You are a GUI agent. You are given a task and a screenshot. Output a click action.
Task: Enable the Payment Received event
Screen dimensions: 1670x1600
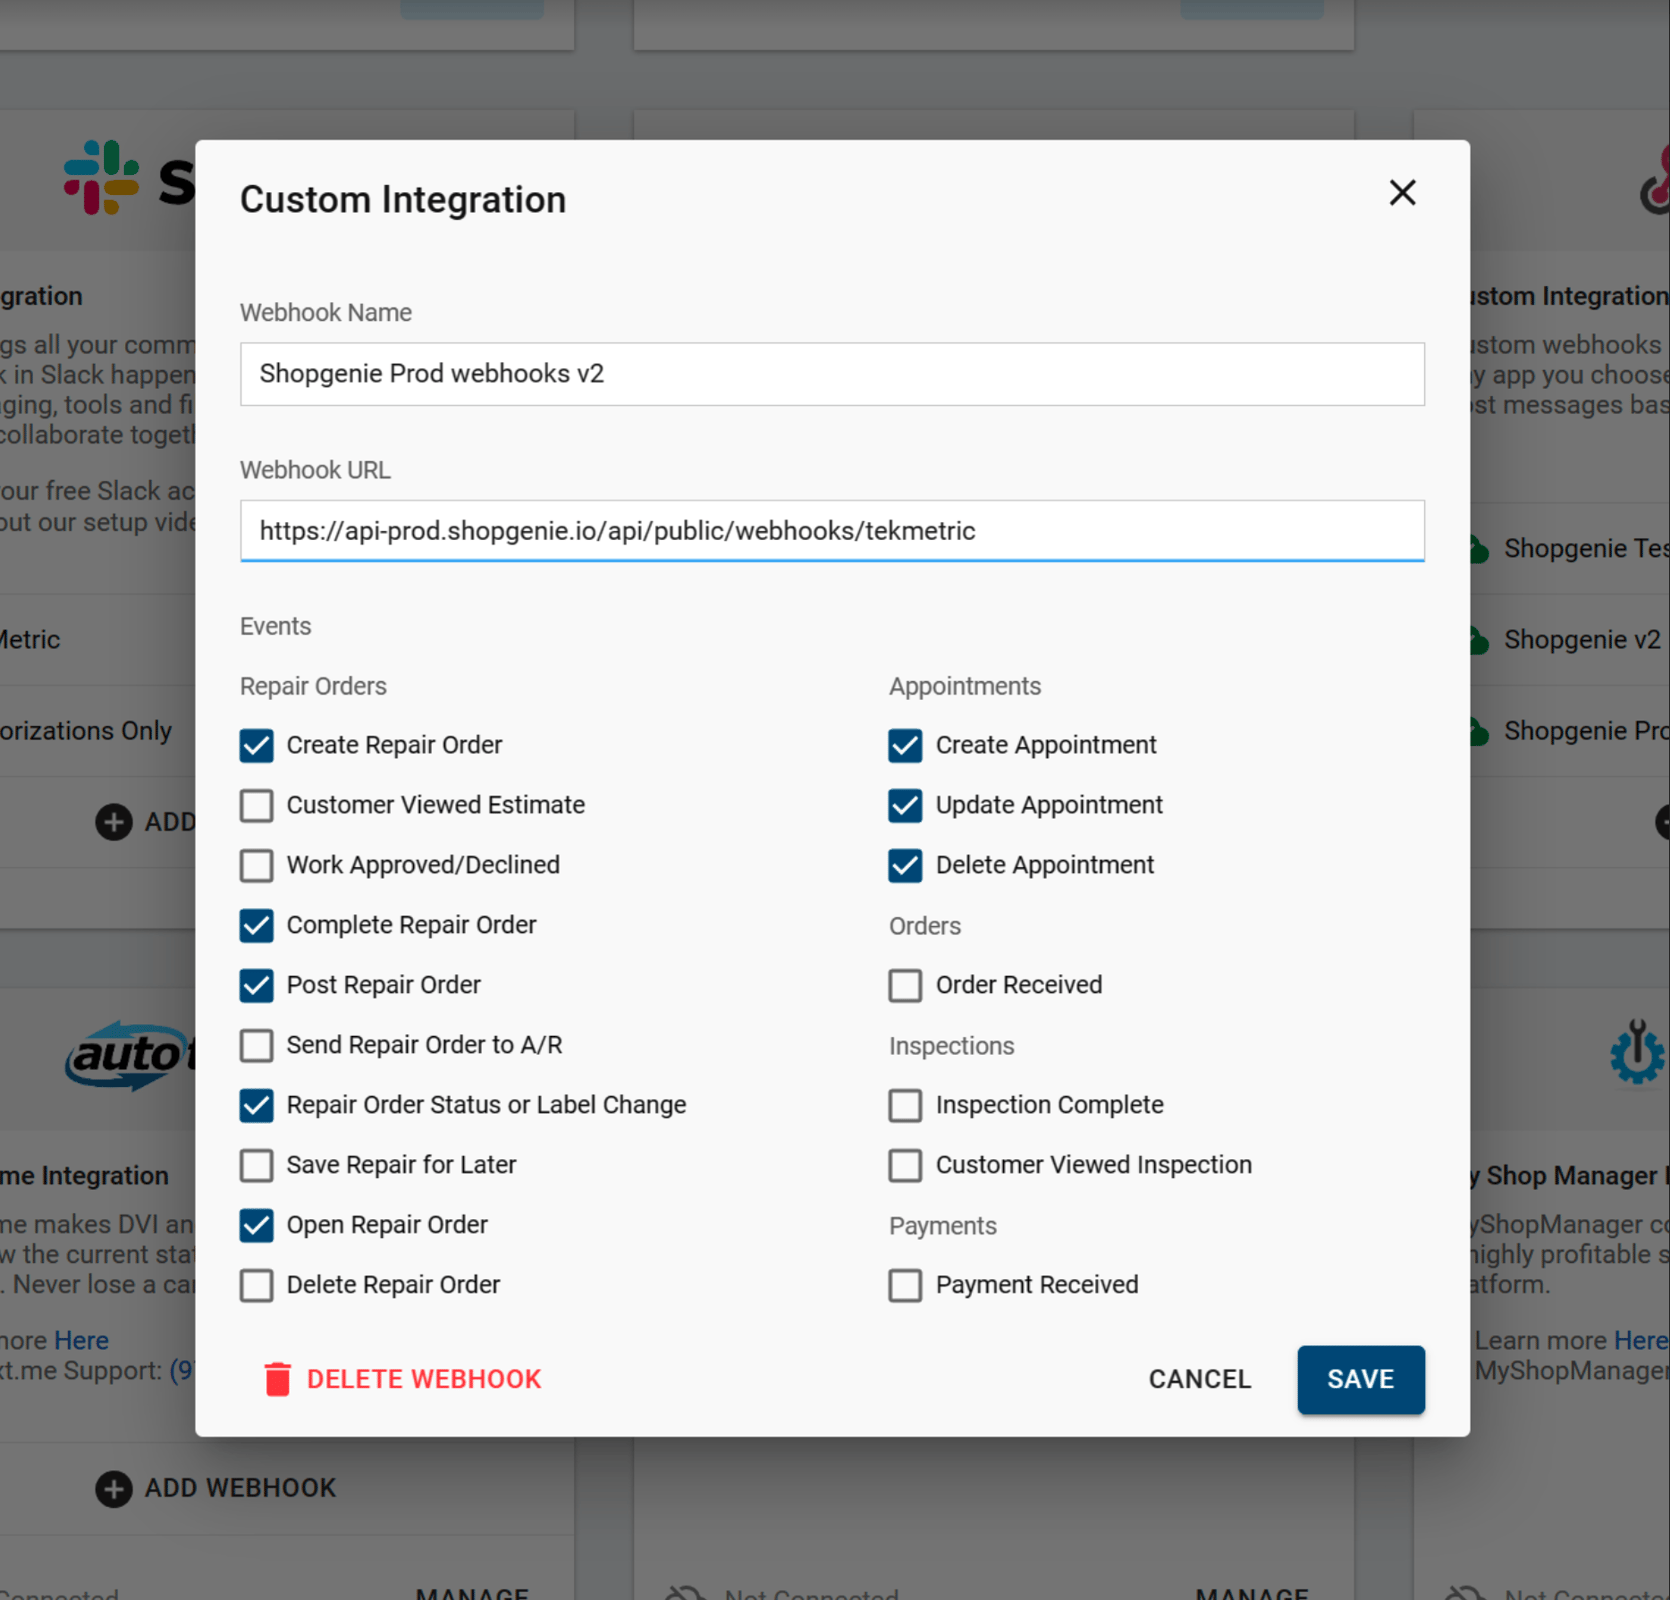pos(905,1285)
